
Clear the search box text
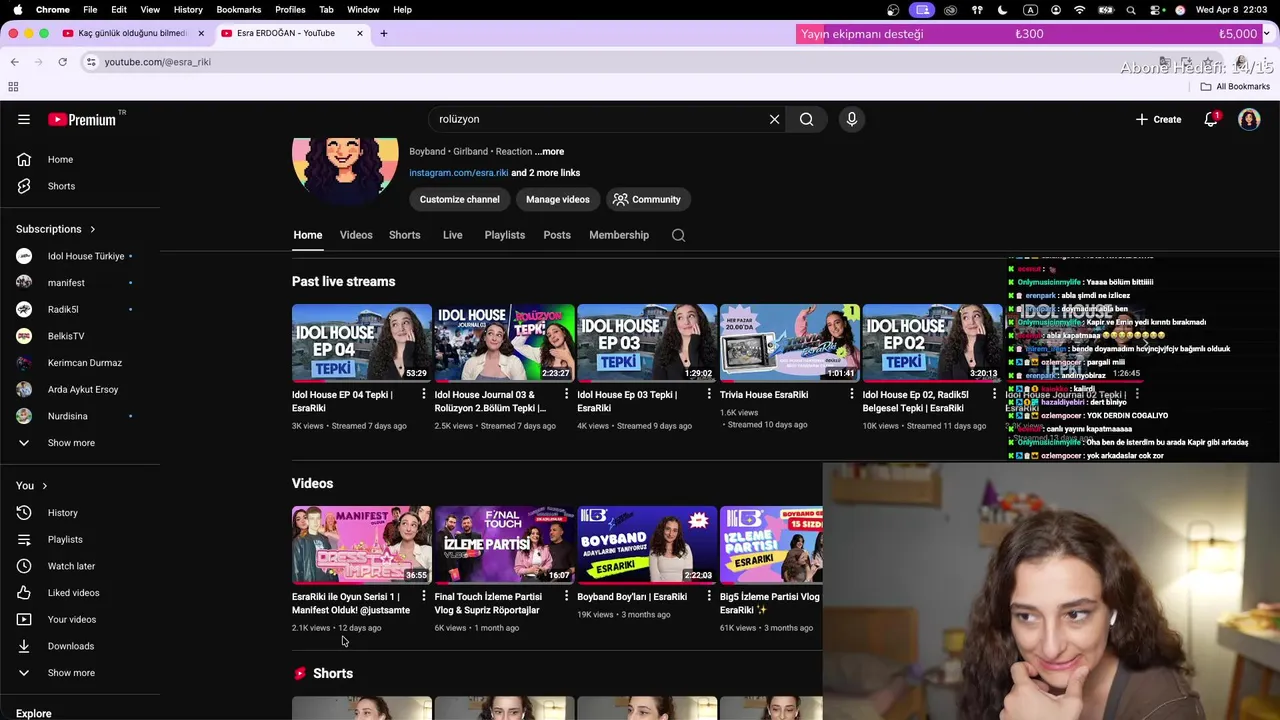[x=774, y=119]
